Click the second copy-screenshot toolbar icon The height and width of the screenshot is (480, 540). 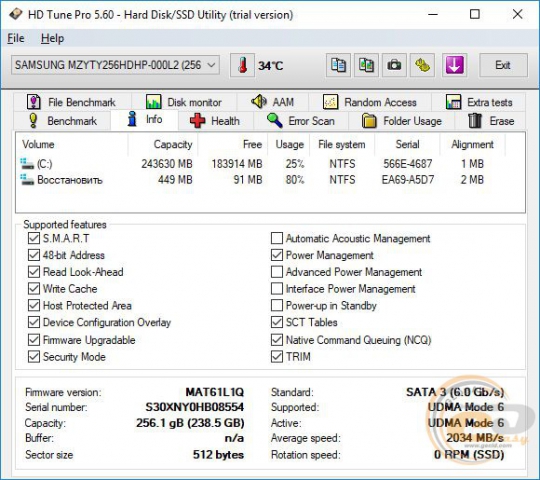click(366, 65)
